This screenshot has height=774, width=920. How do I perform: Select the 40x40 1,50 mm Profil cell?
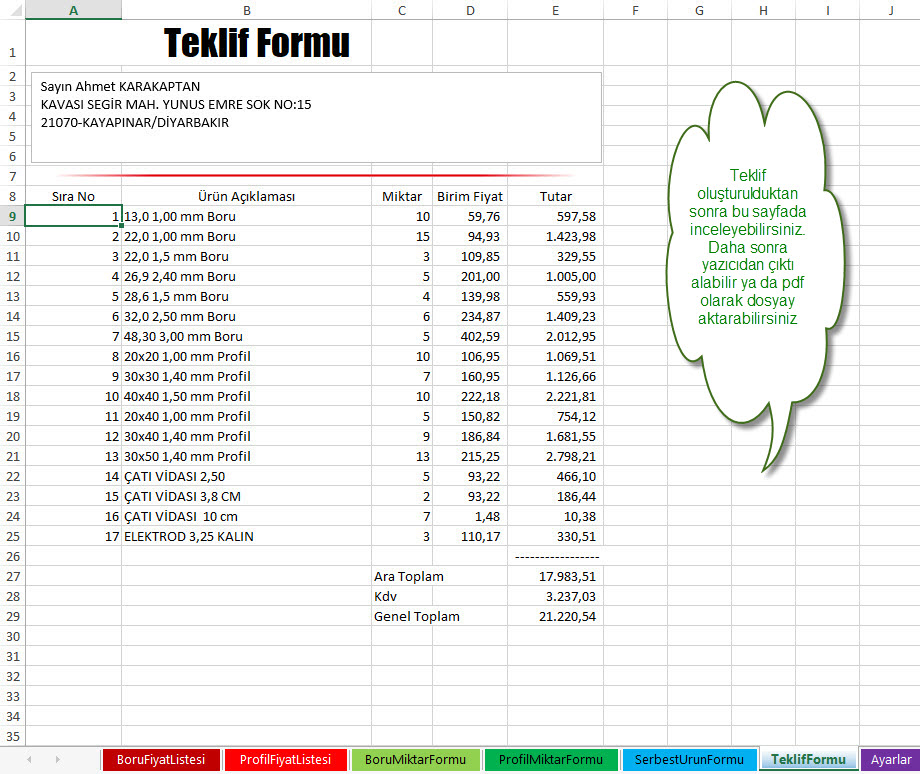coord(246,396)
